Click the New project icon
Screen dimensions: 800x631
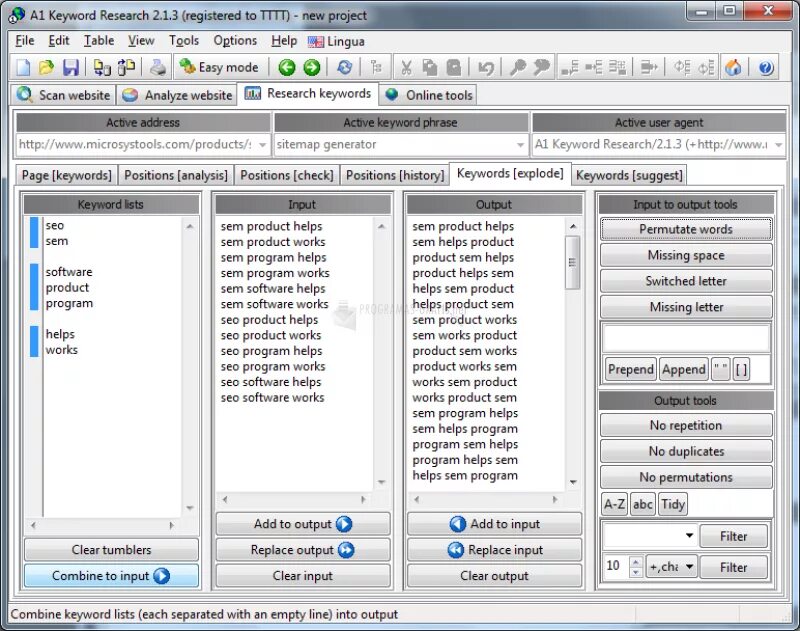[23, 67]
